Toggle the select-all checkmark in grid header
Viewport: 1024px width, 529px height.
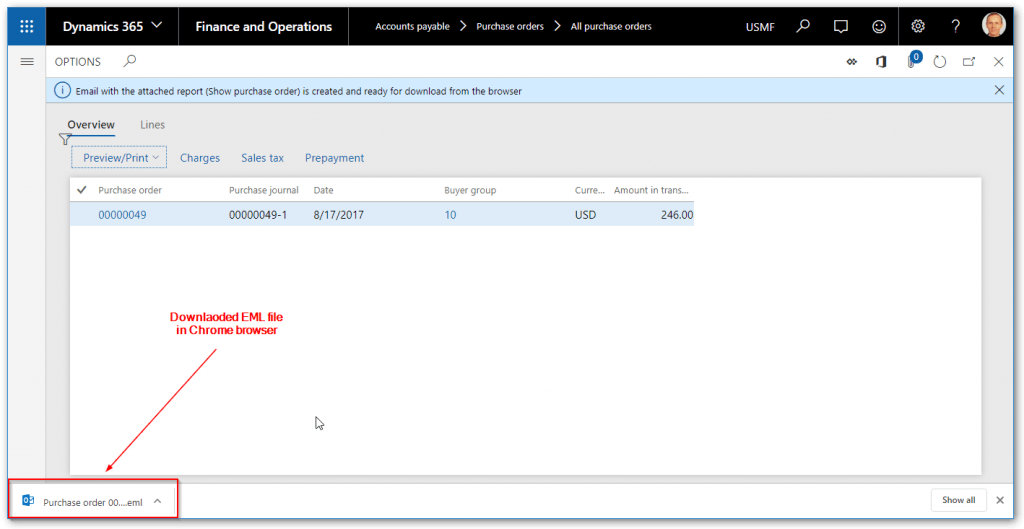82,190
